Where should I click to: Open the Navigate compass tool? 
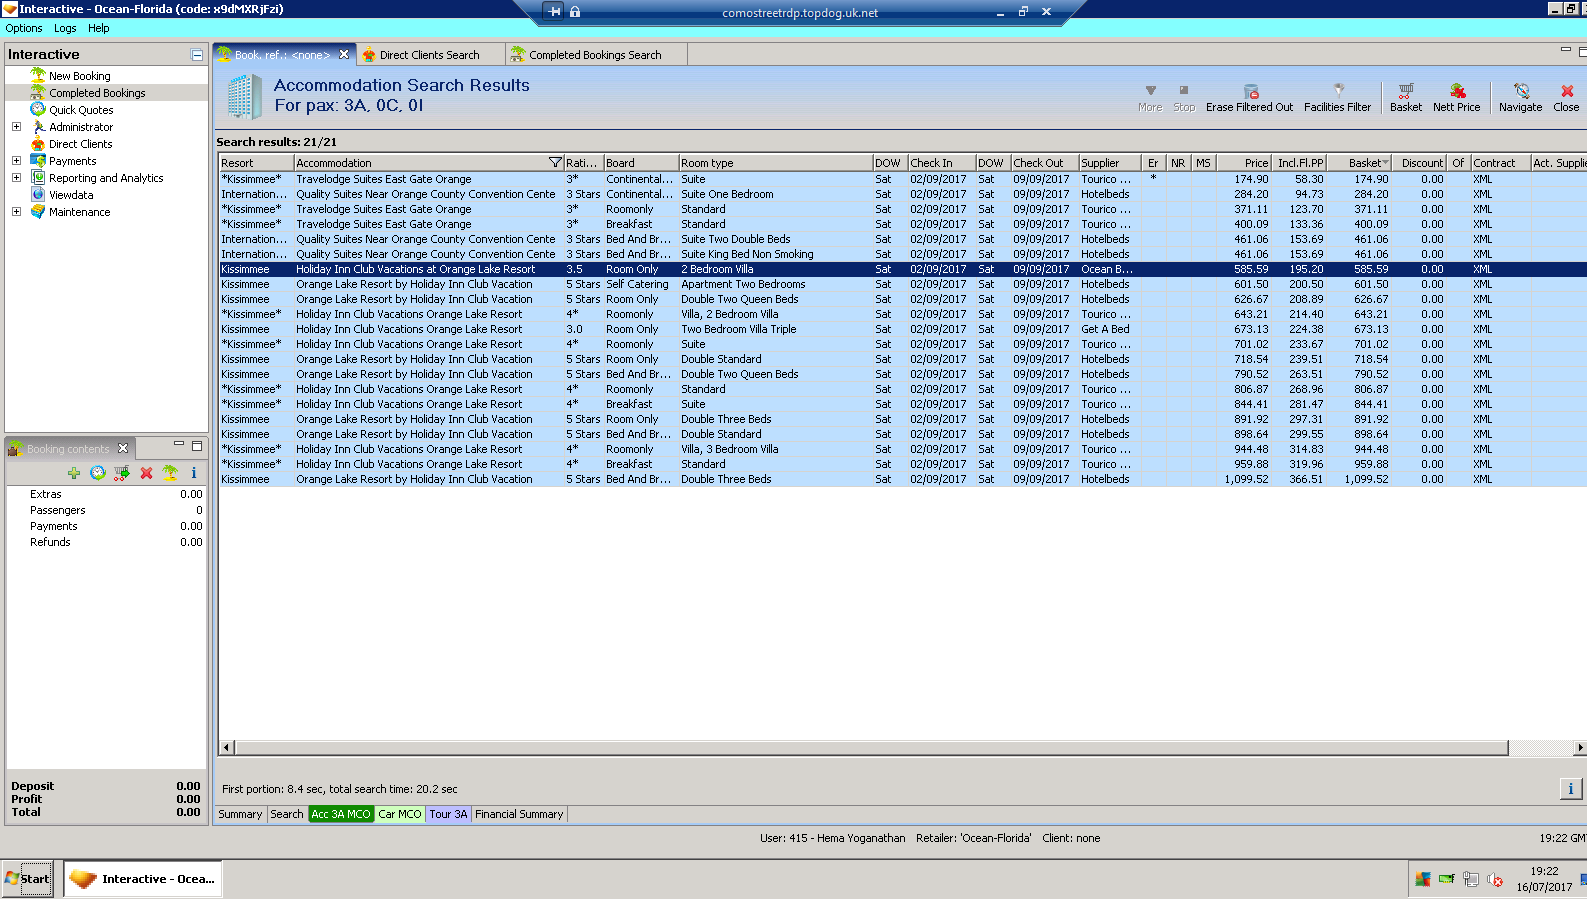[x=1520, y=97]
